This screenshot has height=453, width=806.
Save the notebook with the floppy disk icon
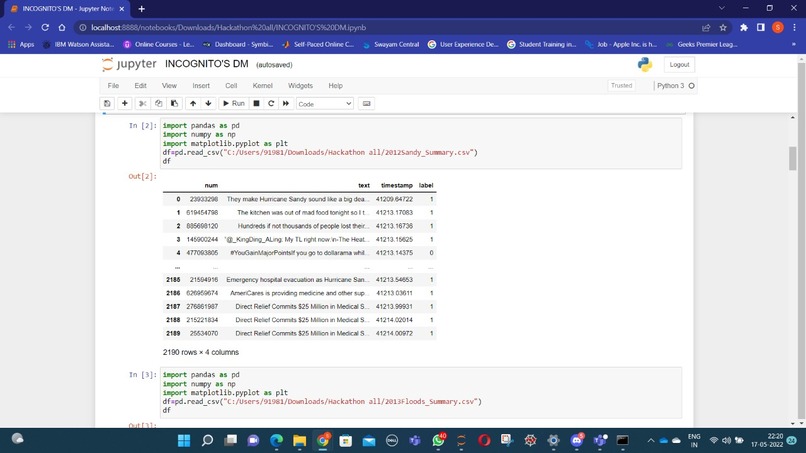107,103
